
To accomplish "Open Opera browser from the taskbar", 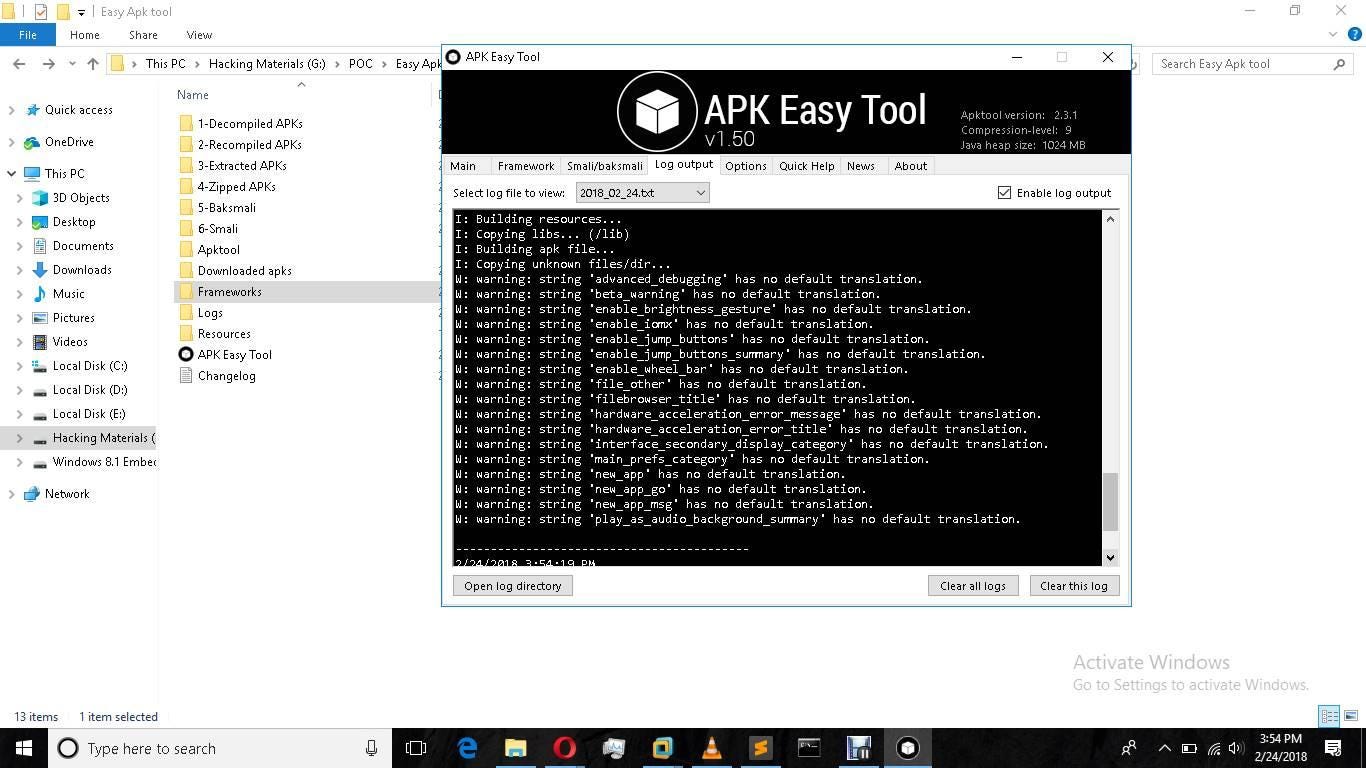I will coord(565,748).
